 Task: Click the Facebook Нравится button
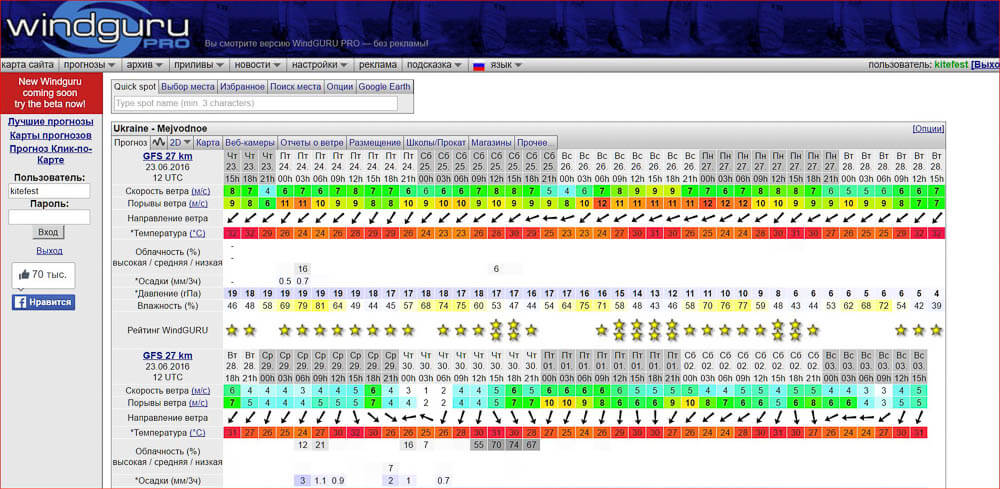[x=43, y=302]
